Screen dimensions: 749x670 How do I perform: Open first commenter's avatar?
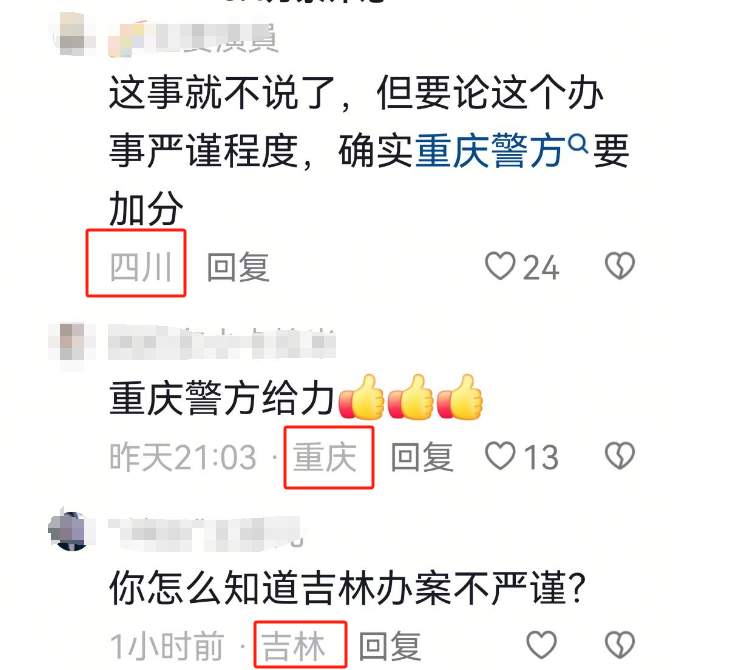pos(72,33)
